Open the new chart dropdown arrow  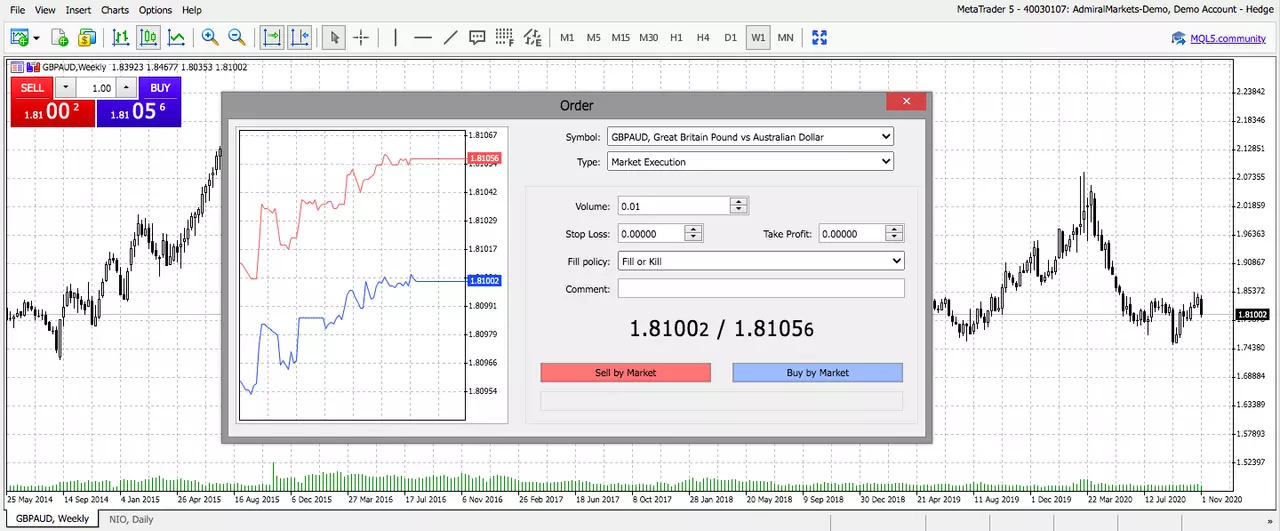[37, 38]
